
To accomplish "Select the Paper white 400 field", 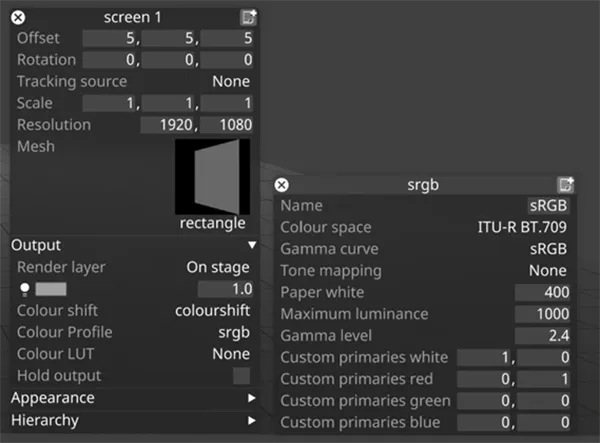I will [542, 292].
